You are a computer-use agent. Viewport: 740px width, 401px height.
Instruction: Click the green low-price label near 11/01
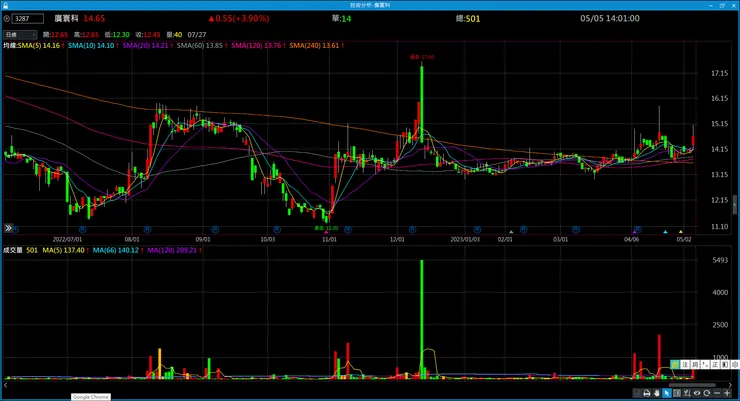click(x=326, y=228)
